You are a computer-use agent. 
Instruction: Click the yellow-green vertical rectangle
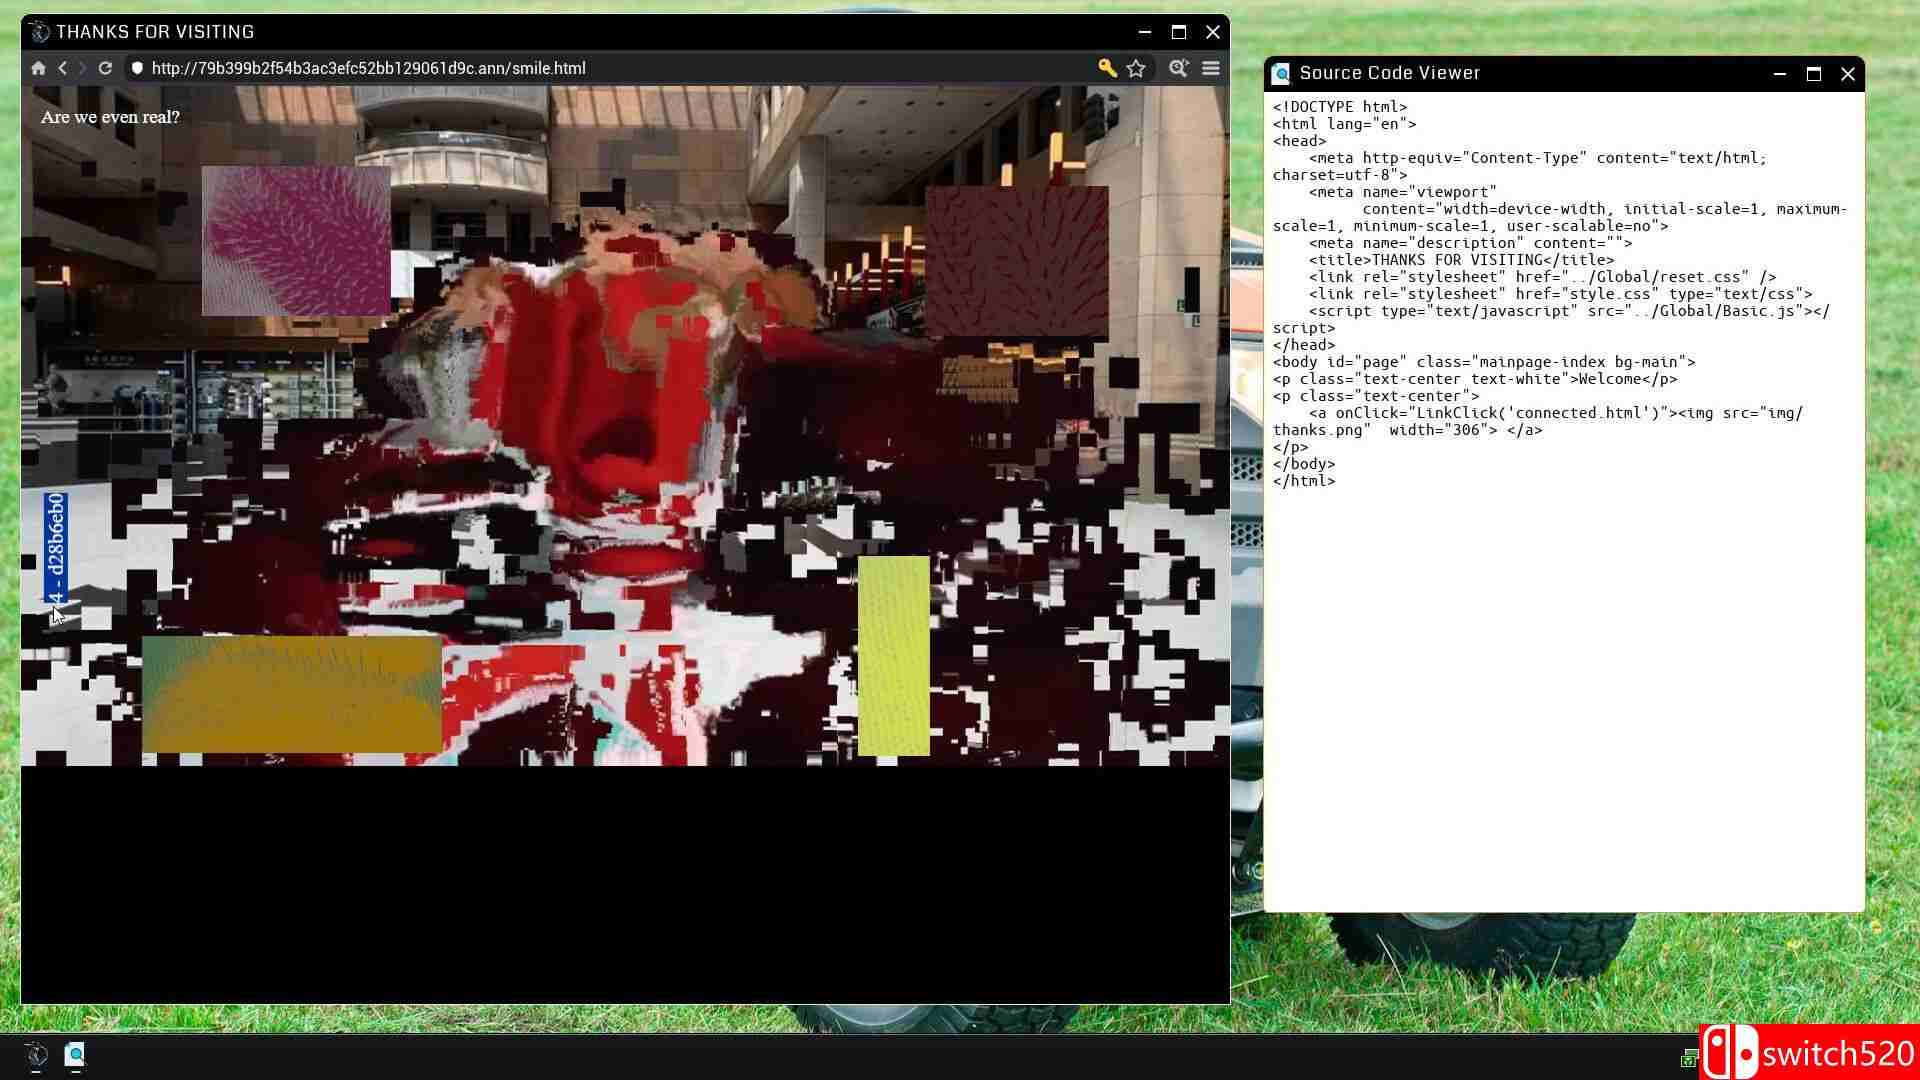click(894, 656)
